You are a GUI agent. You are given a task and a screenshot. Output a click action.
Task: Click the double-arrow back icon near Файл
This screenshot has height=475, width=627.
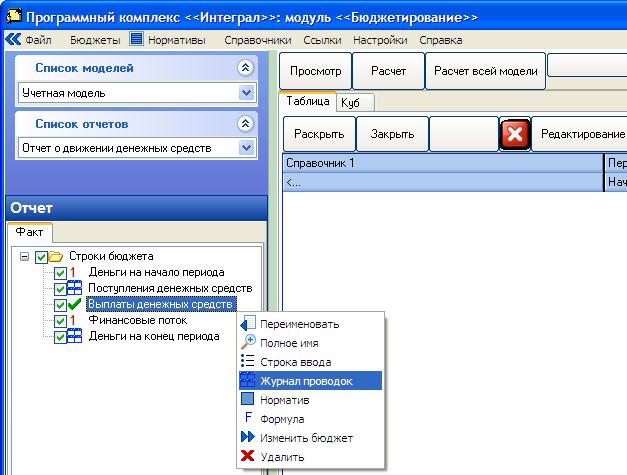click(x=13, y=39)
